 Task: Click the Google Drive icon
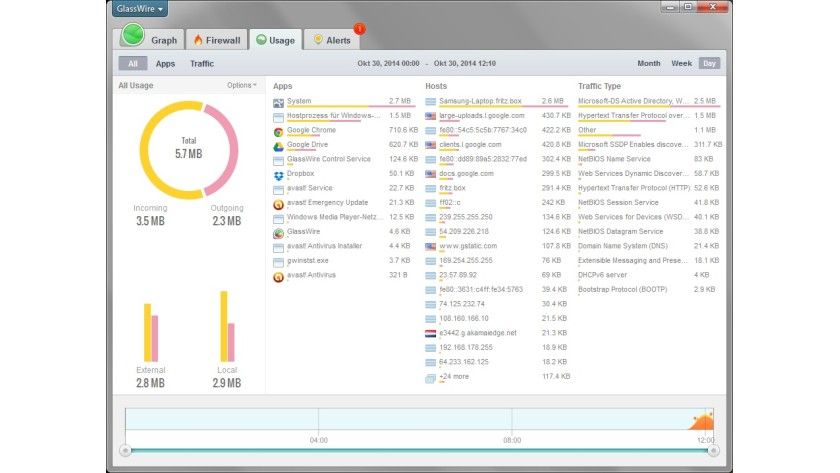point(279,146)
